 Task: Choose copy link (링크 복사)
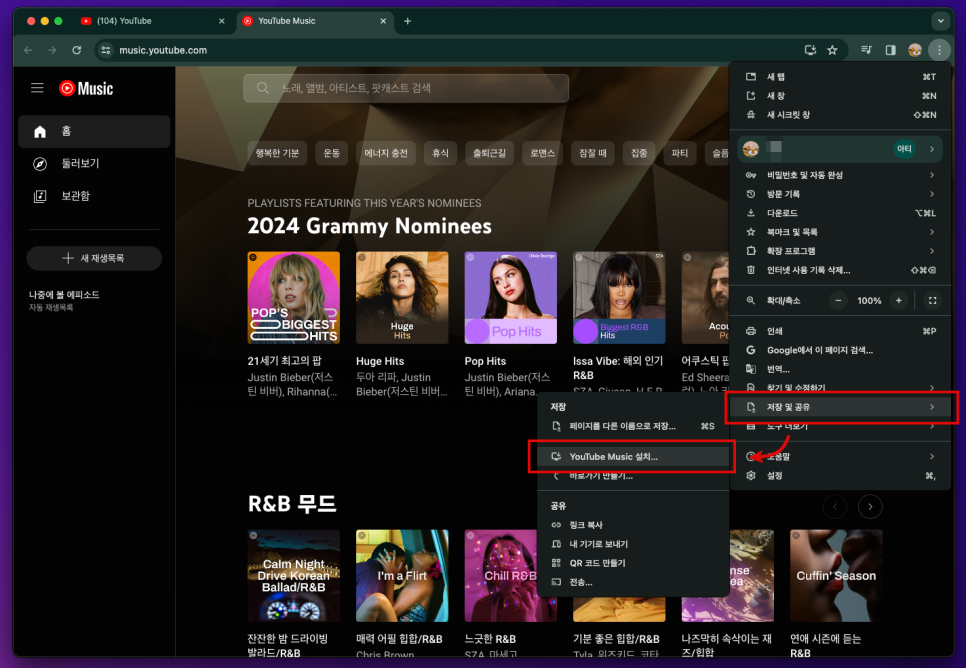click(x=633, y=525)
